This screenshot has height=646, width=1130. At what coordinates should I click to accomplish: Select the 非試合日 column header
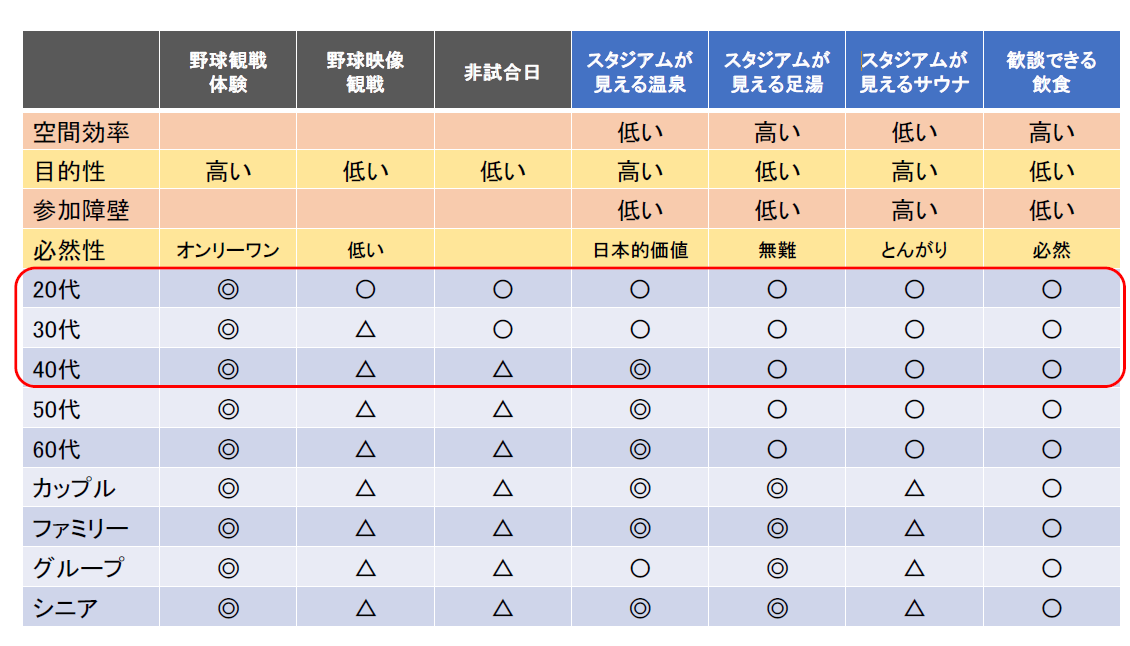(x=502, y=71)
